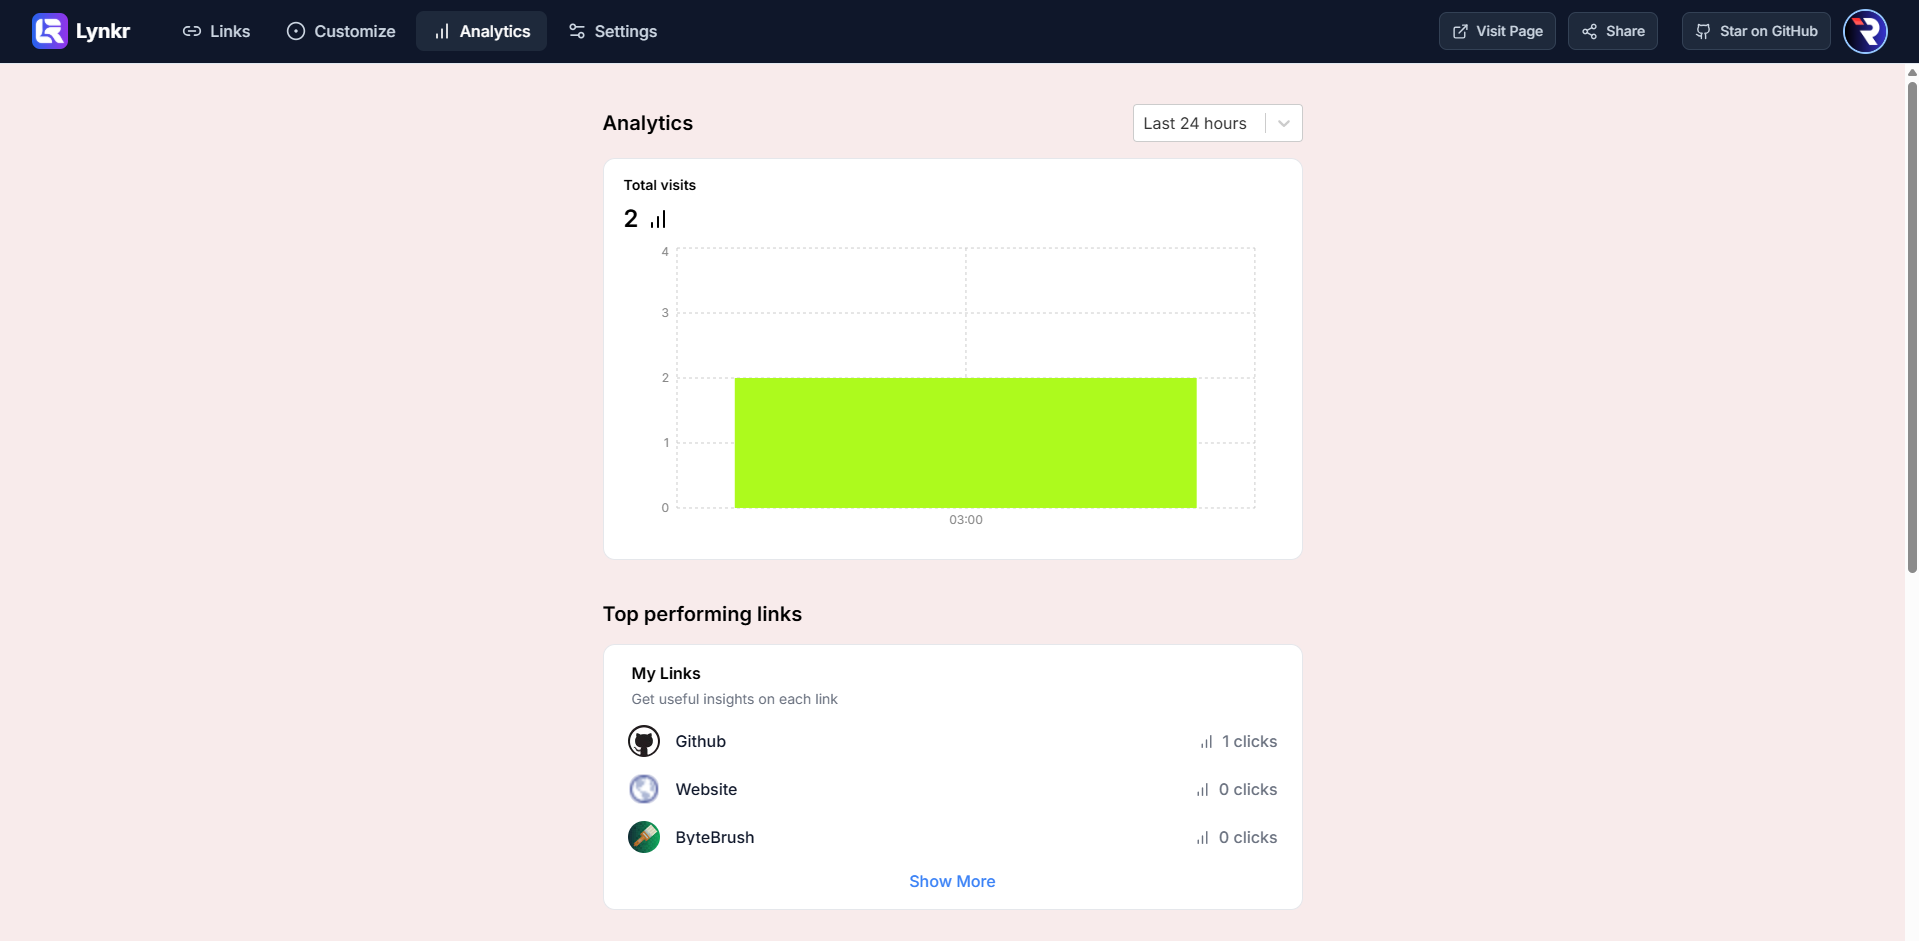Select the Website link row label

(706, 789)
